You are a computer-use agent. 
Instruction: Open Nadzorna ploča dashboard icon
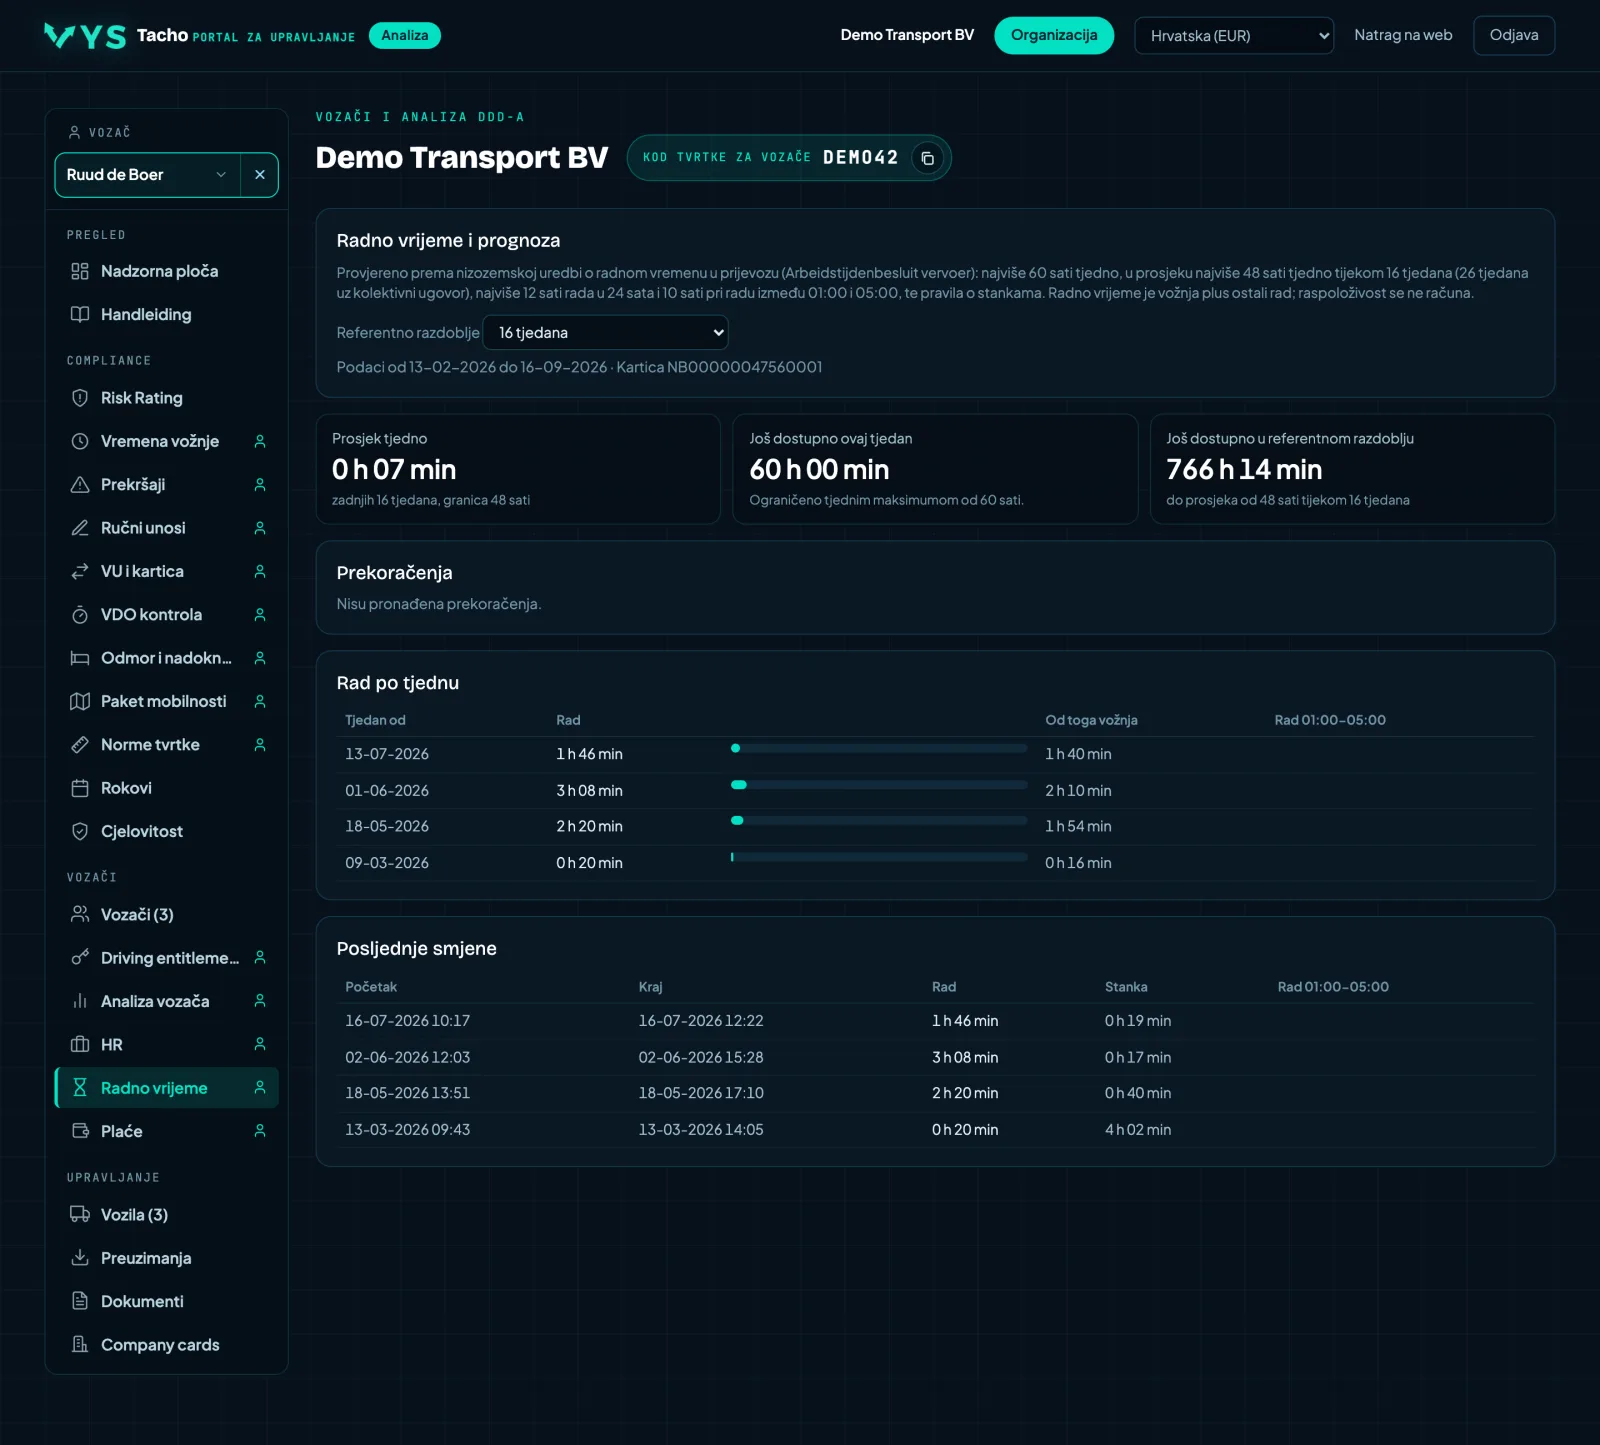[x=80, y=271]
